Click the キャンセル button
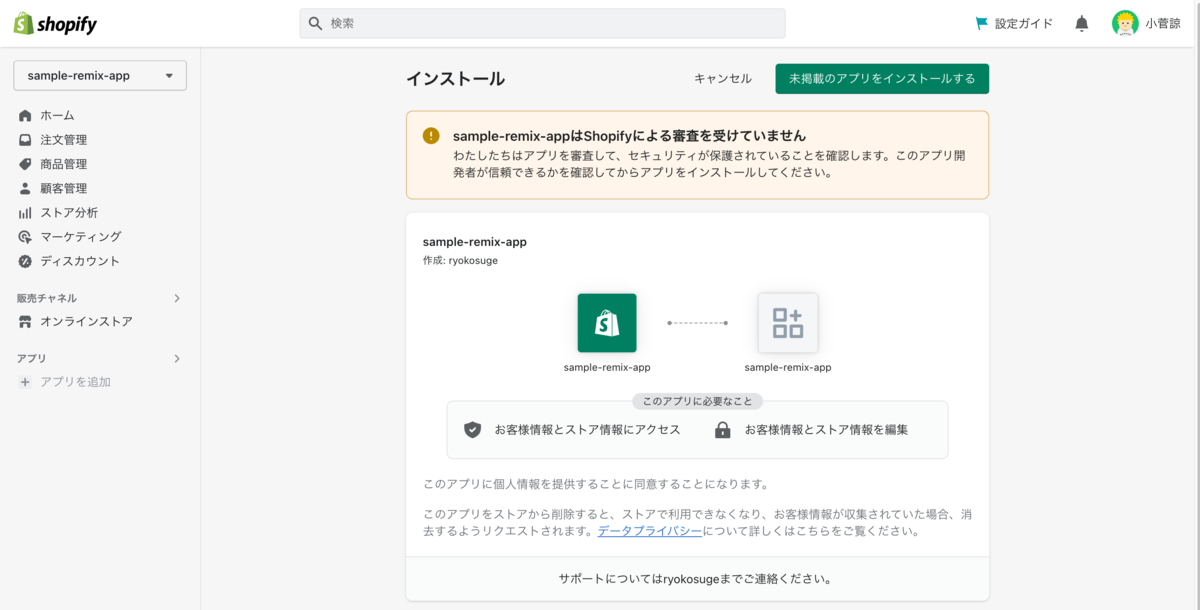The width and height of the screenshot is (1200, 610). pos(723,79)
